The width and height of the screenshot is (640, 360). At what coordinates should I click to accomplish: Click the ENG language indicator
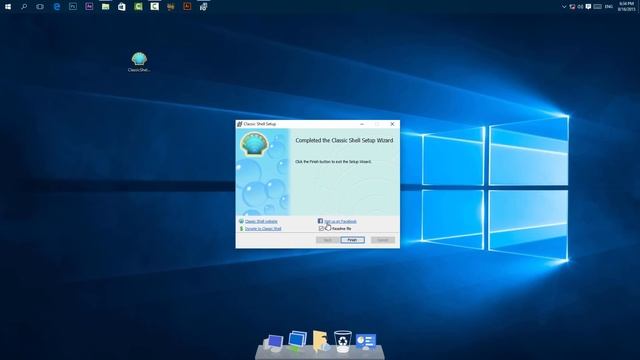click(x=609, y=7)
